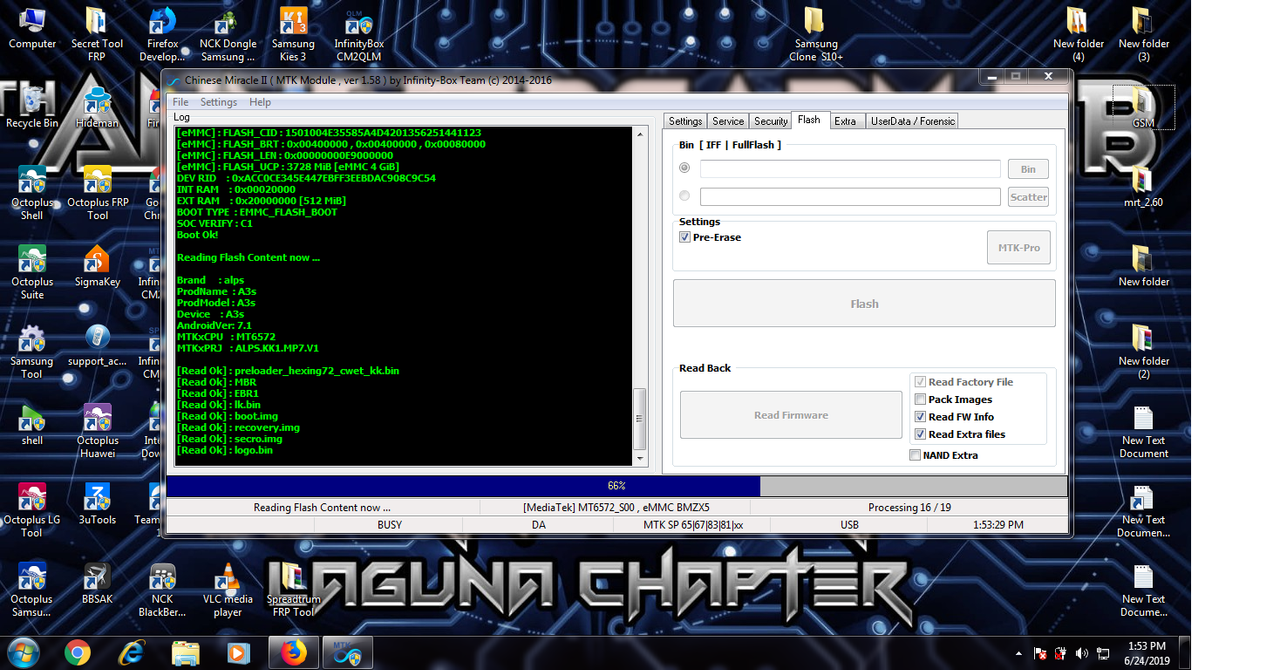This screenshot has width=1280, height=670.
Task: Switch to the Extra tab
Action: [846, 121]
